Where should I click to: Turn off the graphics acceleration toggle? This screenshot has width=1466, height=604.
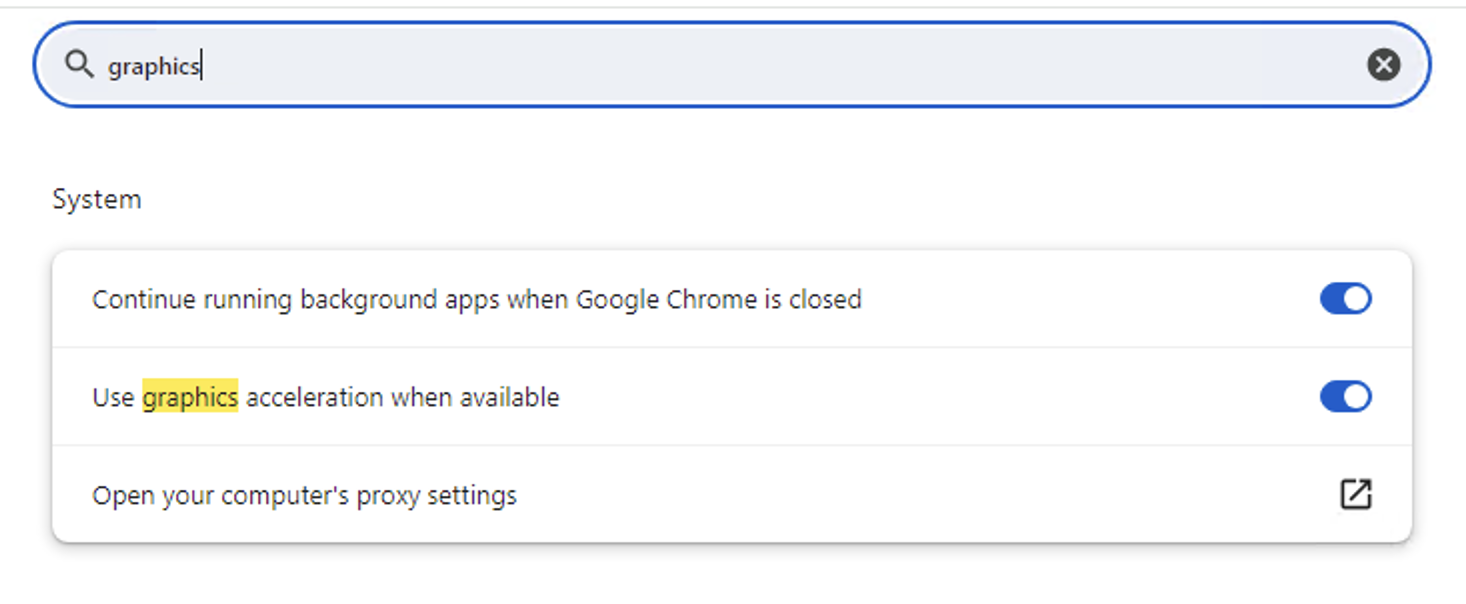(1345, 397)
